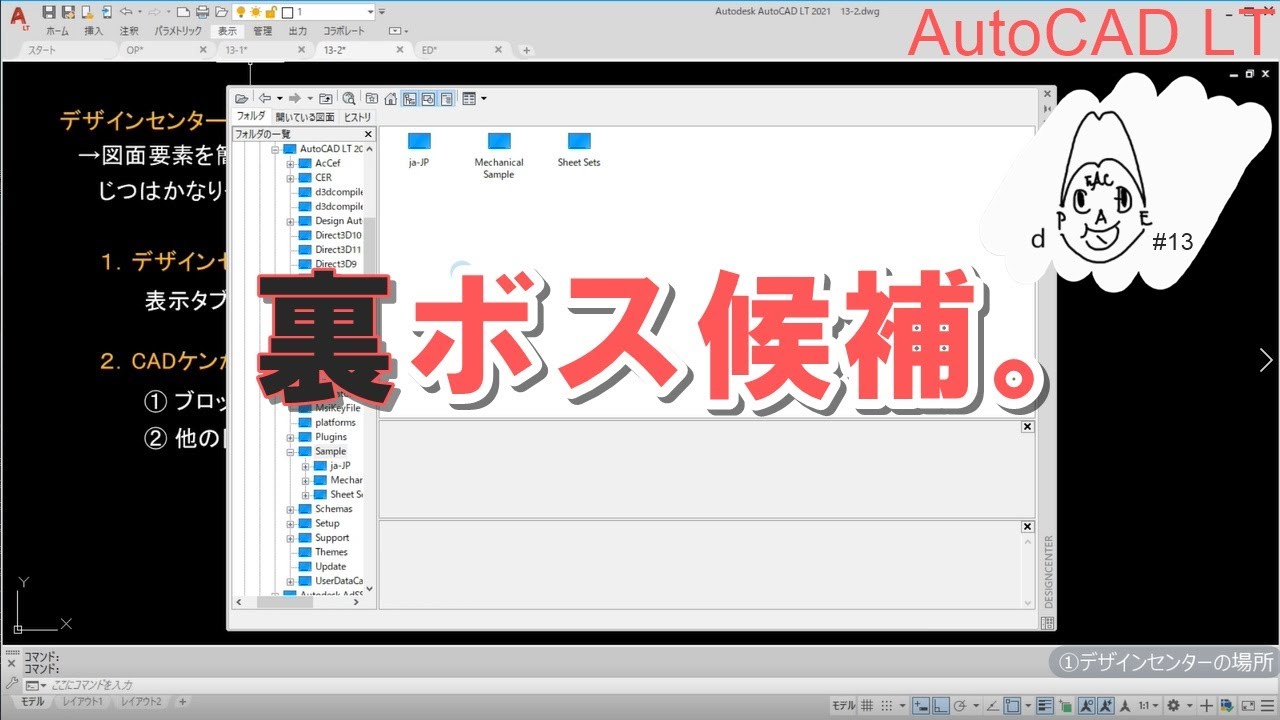The height and width of the screenshot is (720, 1280).
Task: Select the platforms tree folder
Action: pos(328,422)
